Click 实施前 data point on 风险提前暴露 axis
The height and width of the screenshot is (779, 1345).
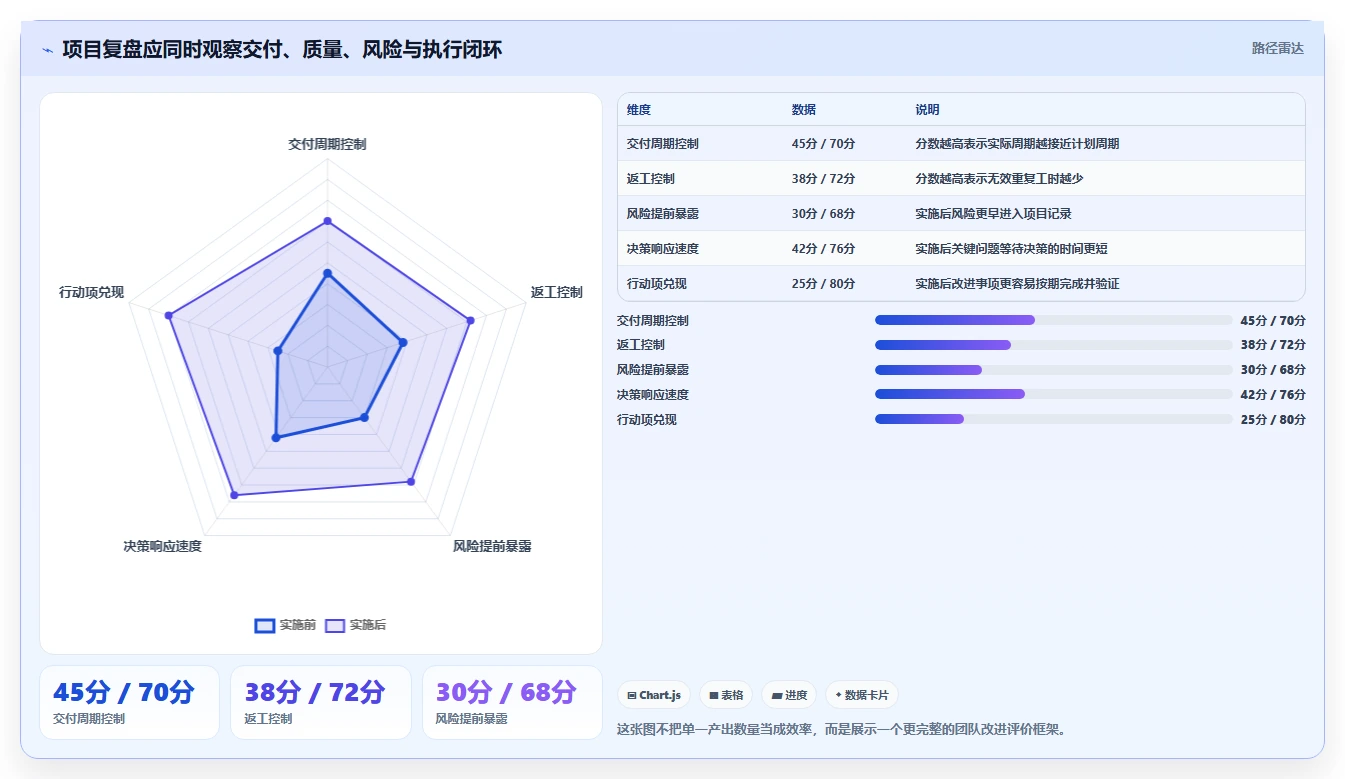(x=364, y=417)
